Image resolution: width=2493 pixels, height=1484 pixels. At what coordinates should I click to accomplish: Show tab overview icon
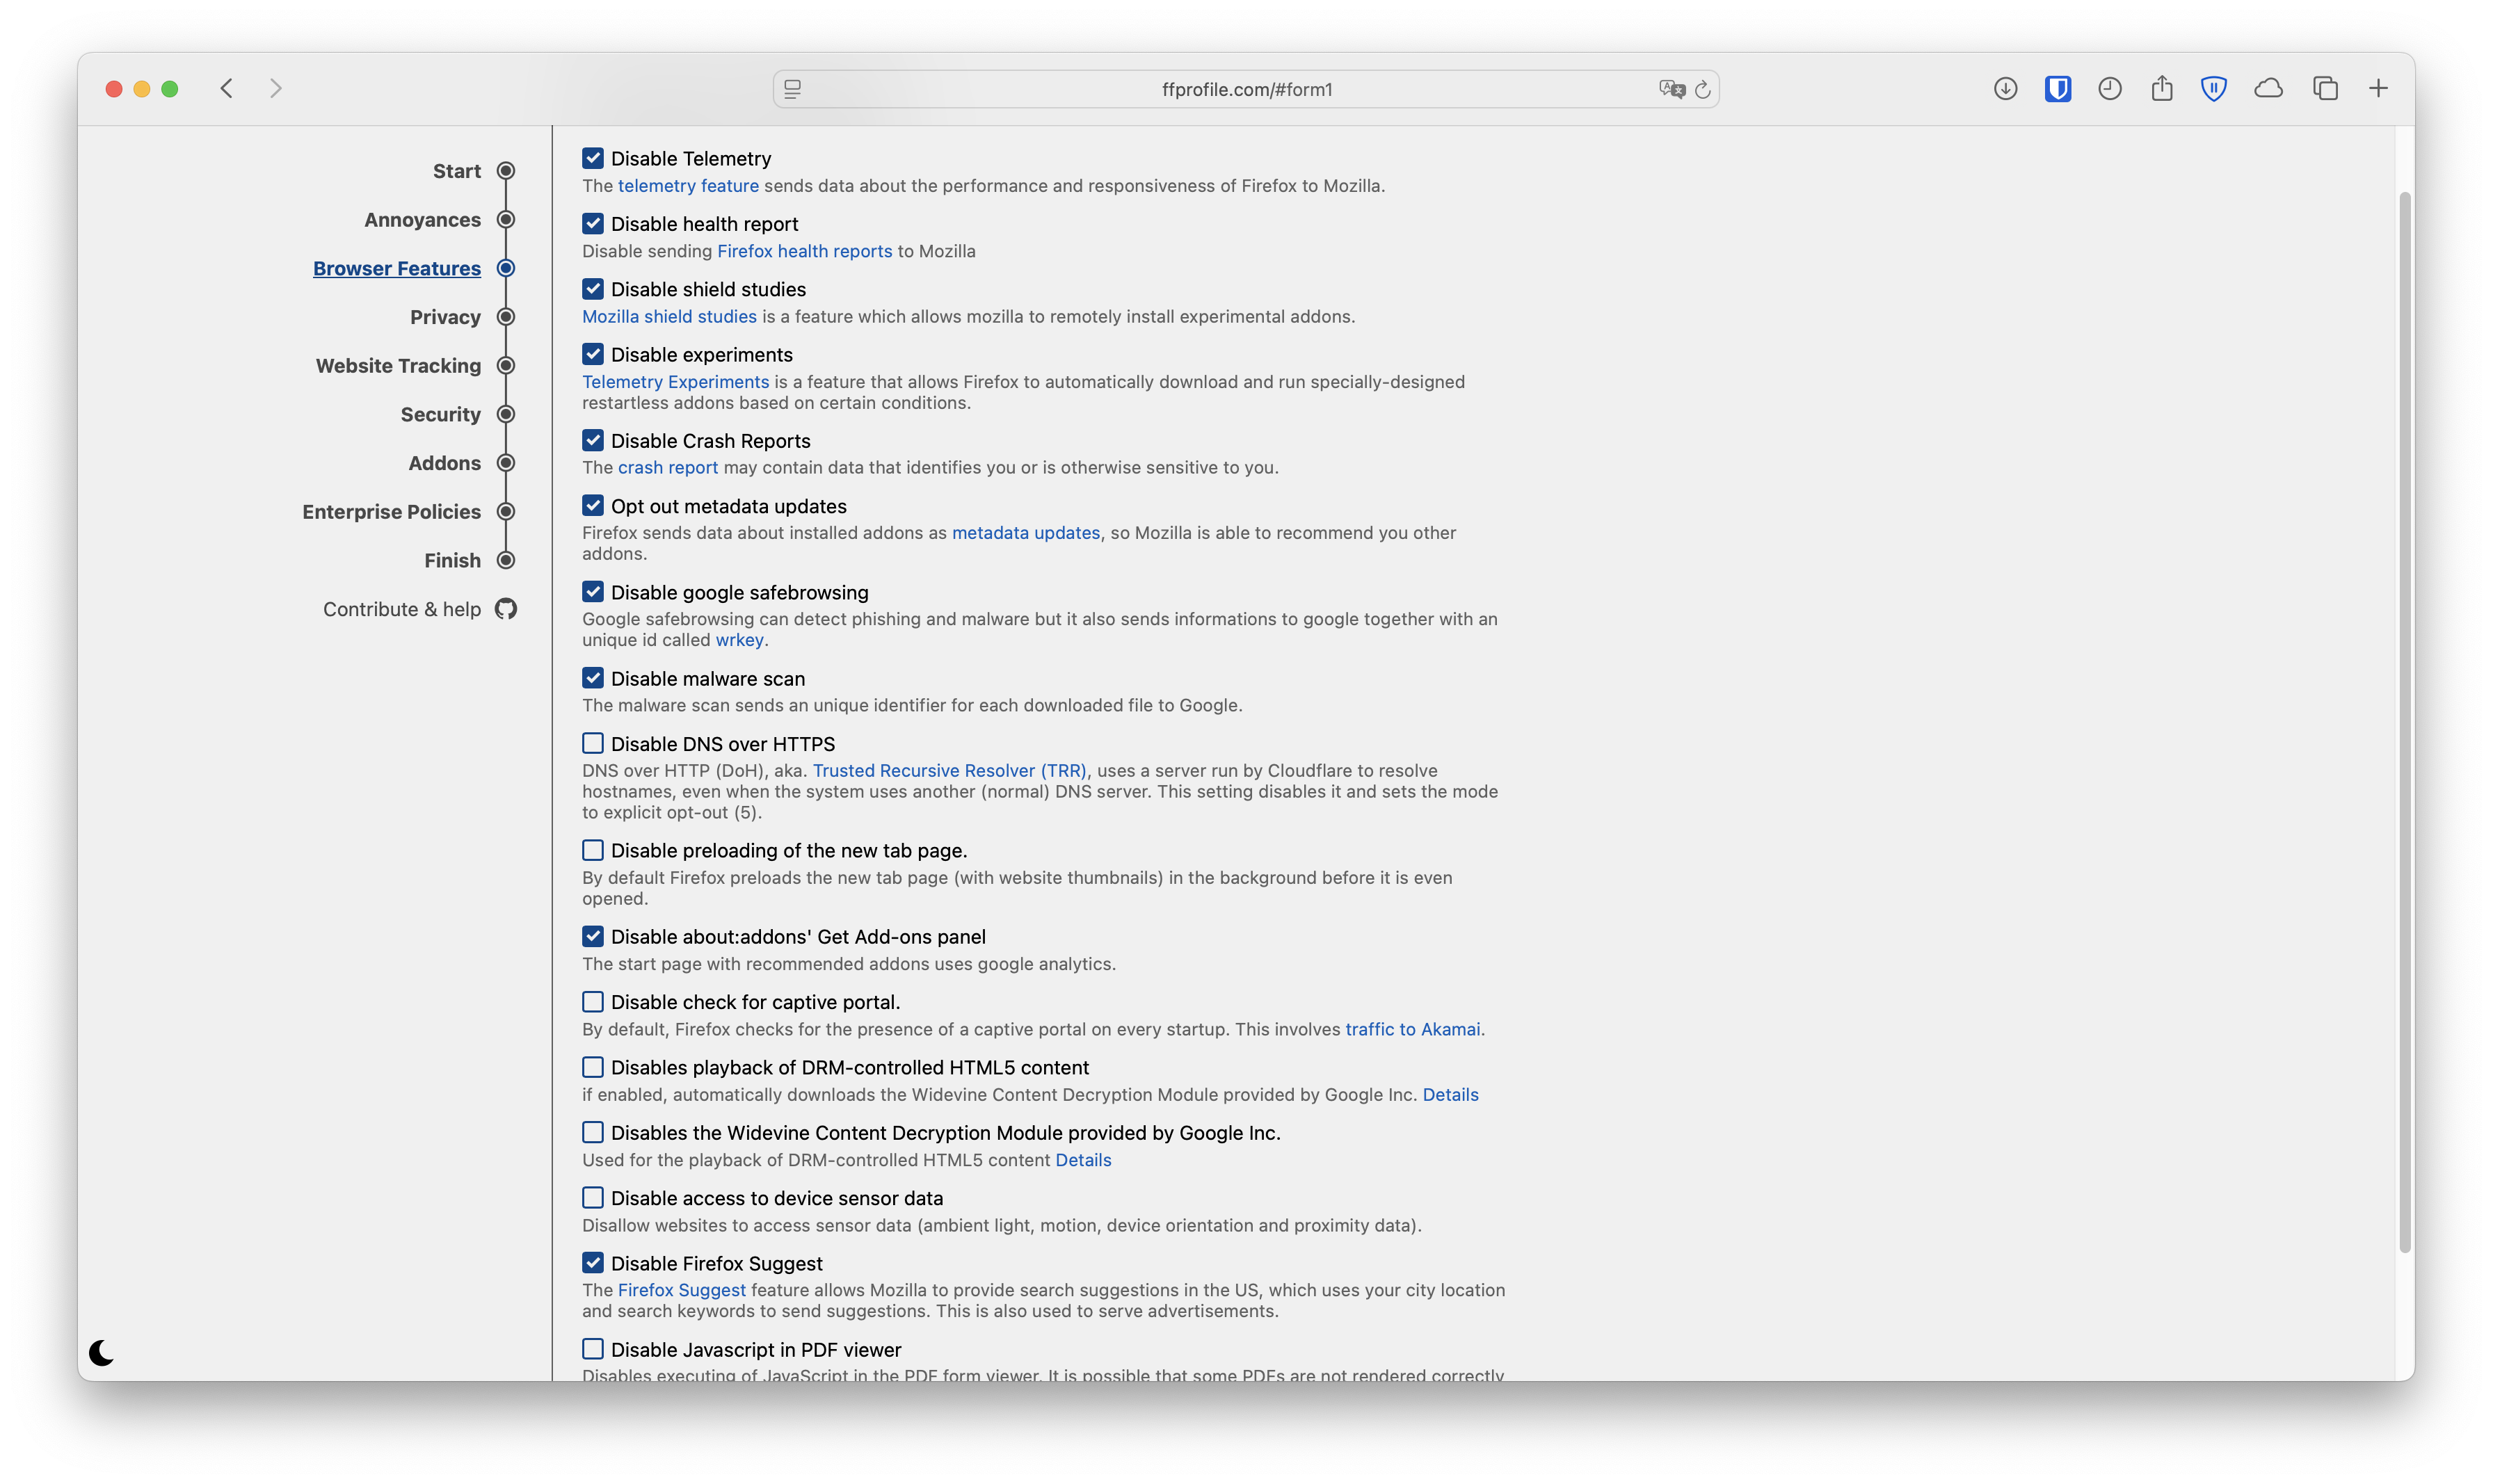click(x=2325, y=88)
